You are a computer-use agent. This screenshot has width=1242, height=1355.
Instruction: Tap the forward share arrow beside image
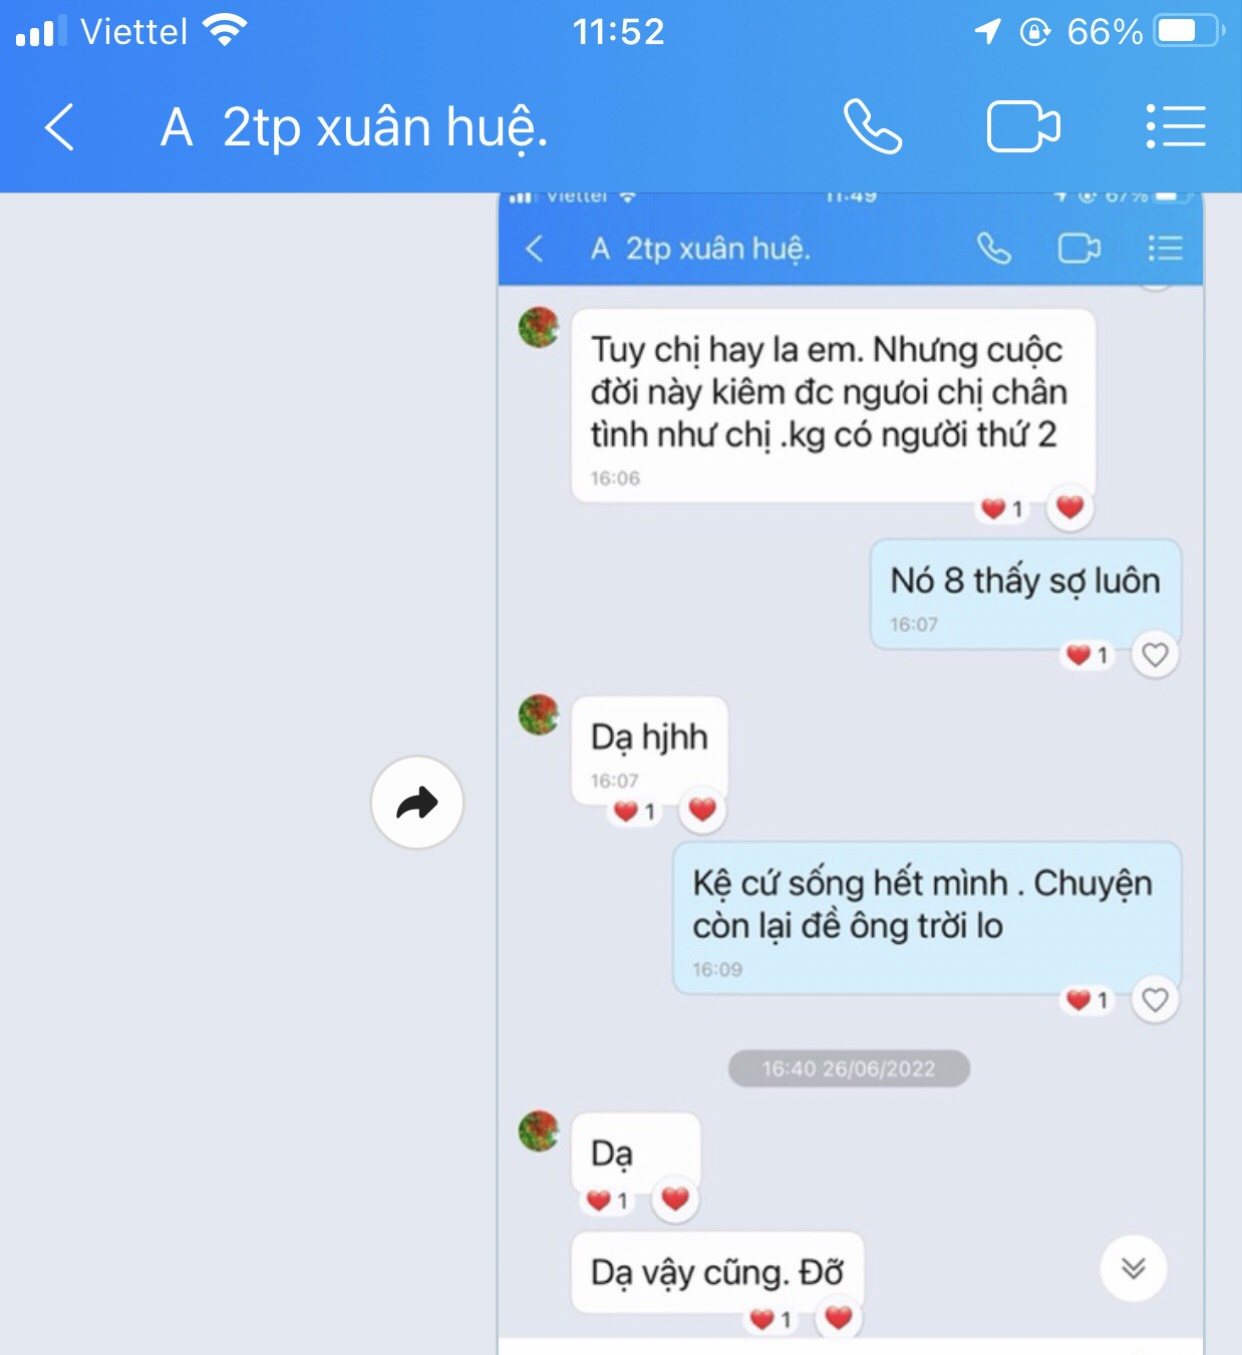(x=417, y=802)
